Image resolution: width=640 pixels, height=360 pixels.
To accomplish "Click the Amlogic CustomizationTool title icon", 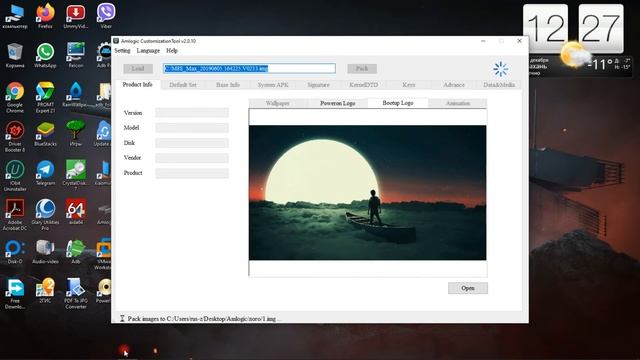I will (116, 41).
